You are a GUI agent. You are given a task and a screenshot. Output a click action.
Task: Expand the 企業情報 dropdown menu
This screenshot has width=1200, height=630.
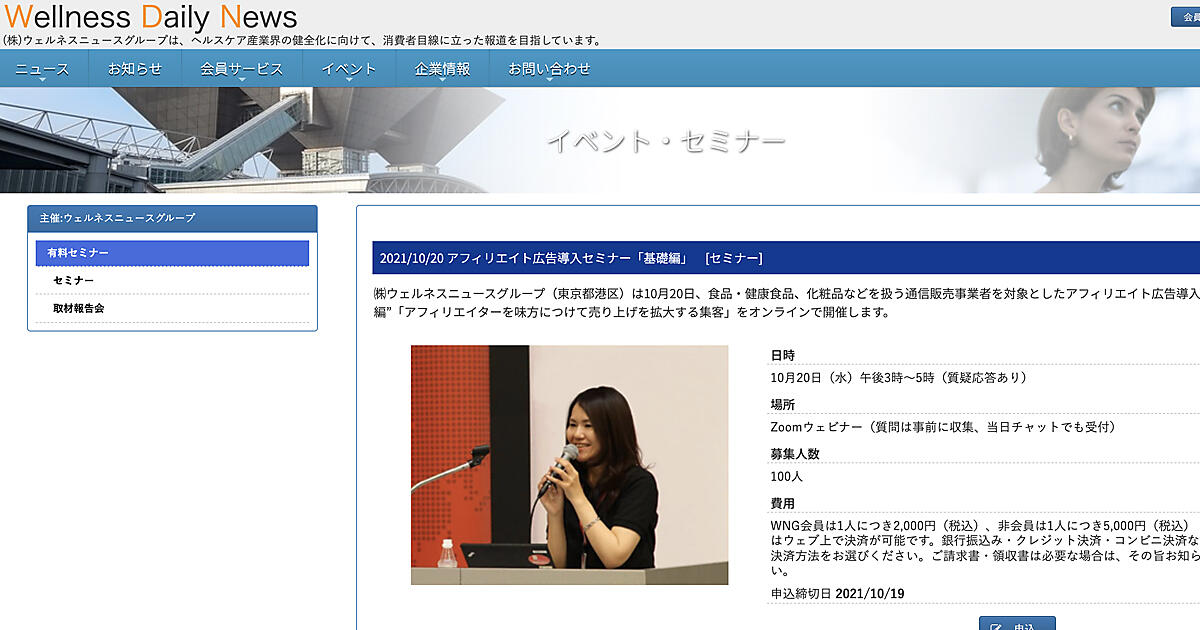point(442,69)
